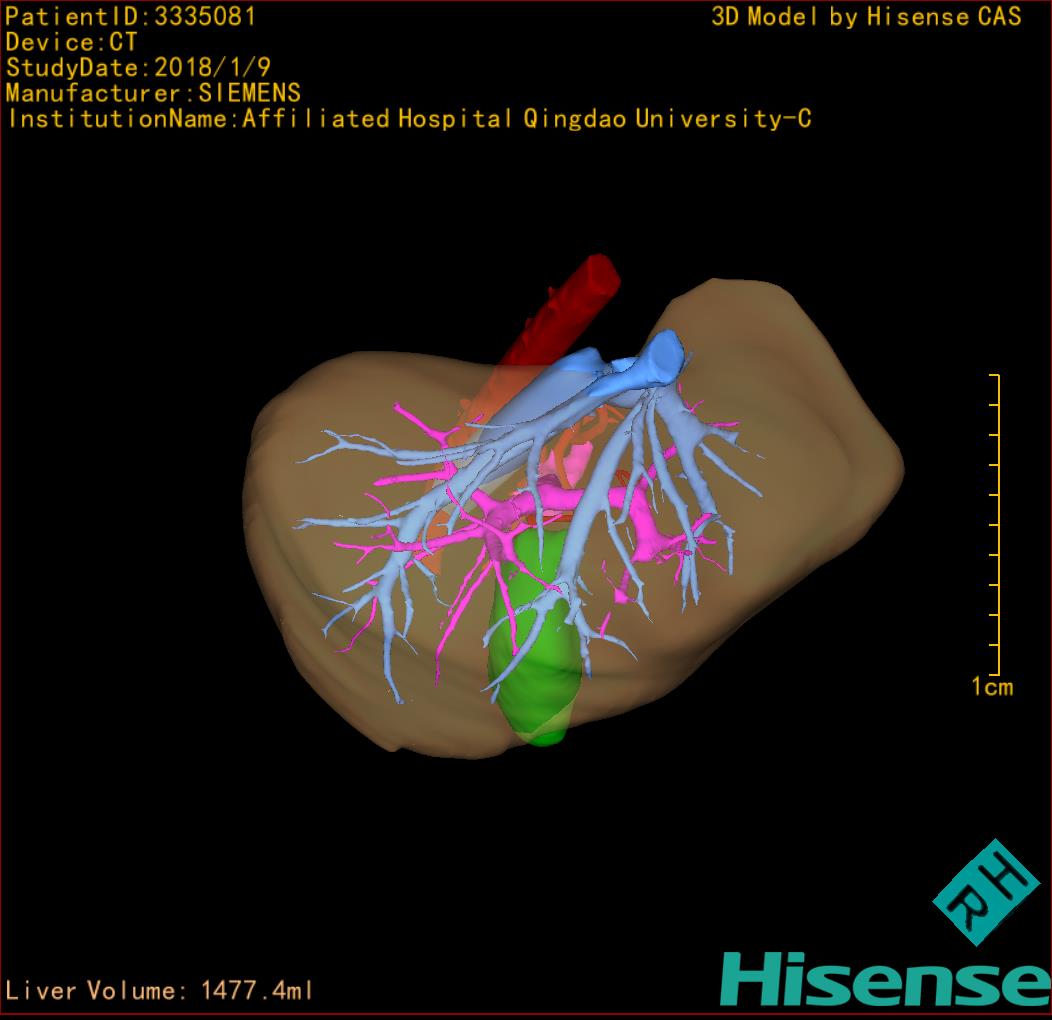Click the yellow scale ruler

point(995,524)
